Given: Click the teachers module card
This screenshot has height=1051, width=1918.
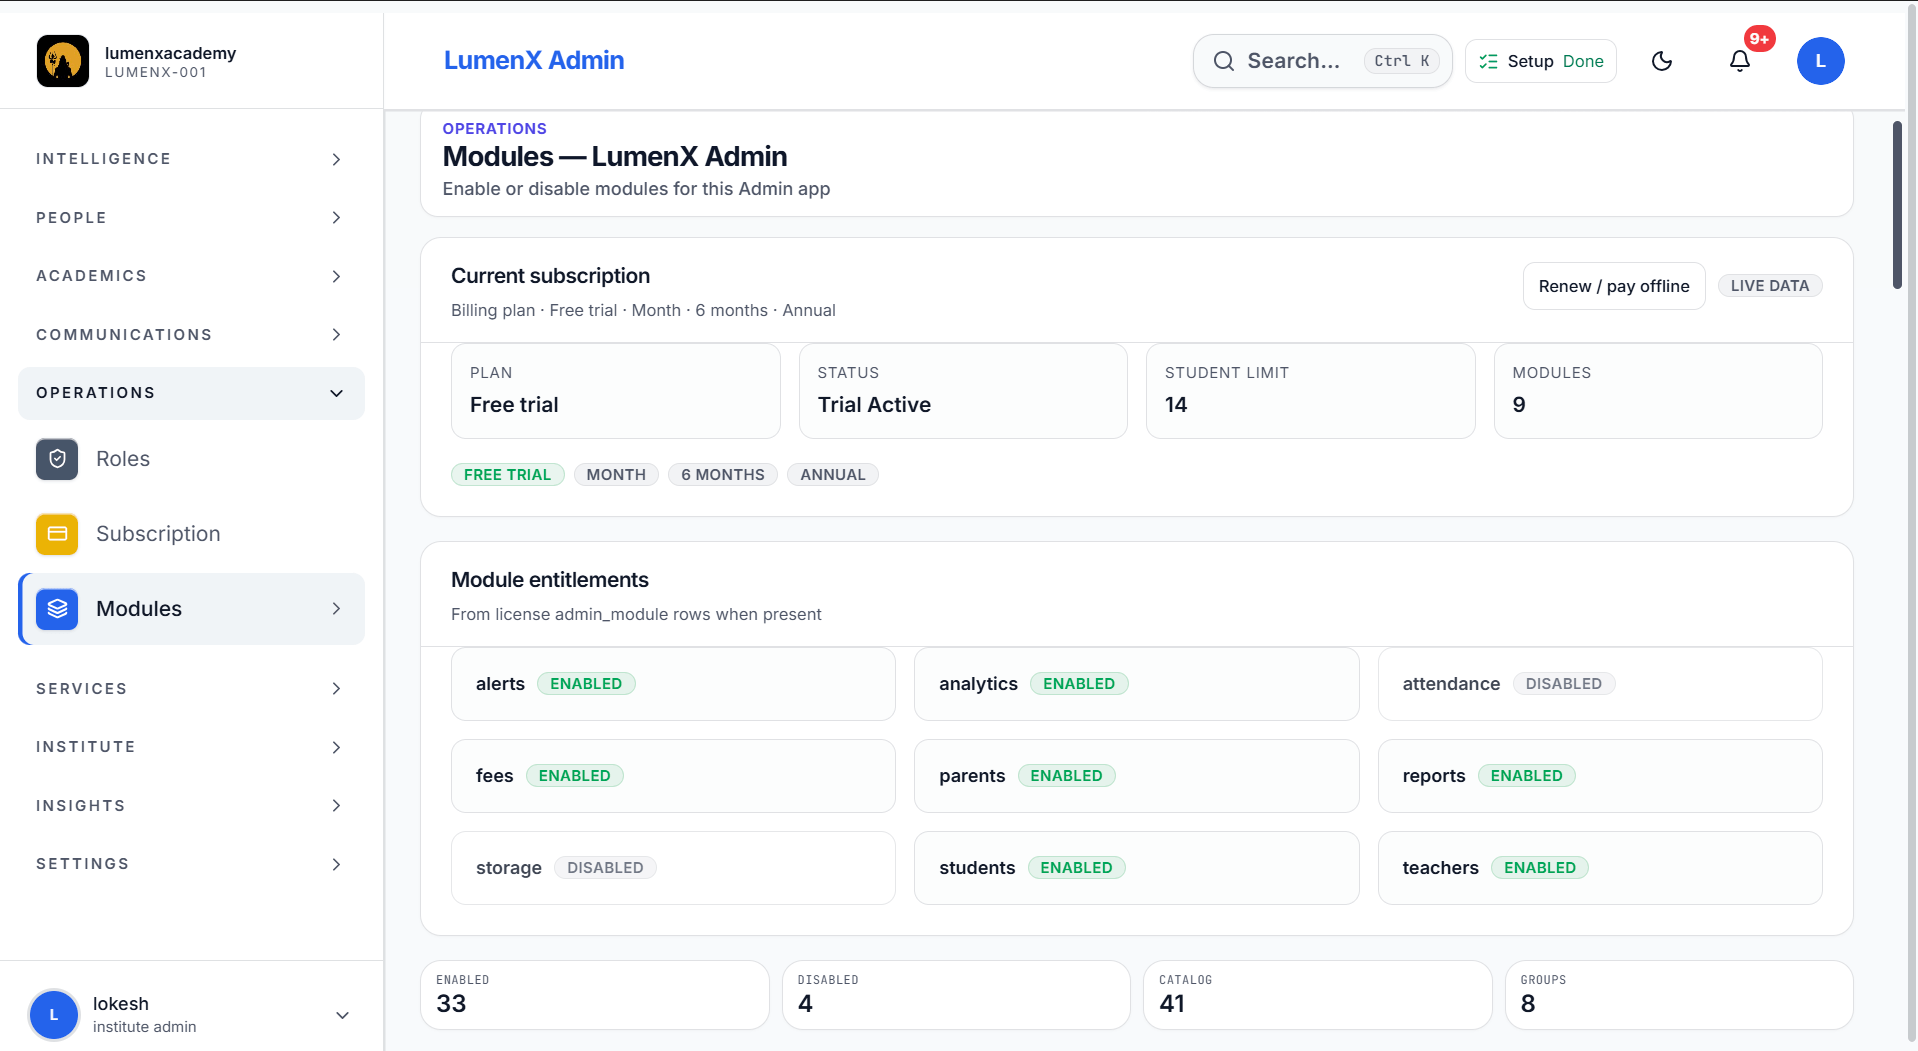Looking at the screenshot, I should [1600, 868].
